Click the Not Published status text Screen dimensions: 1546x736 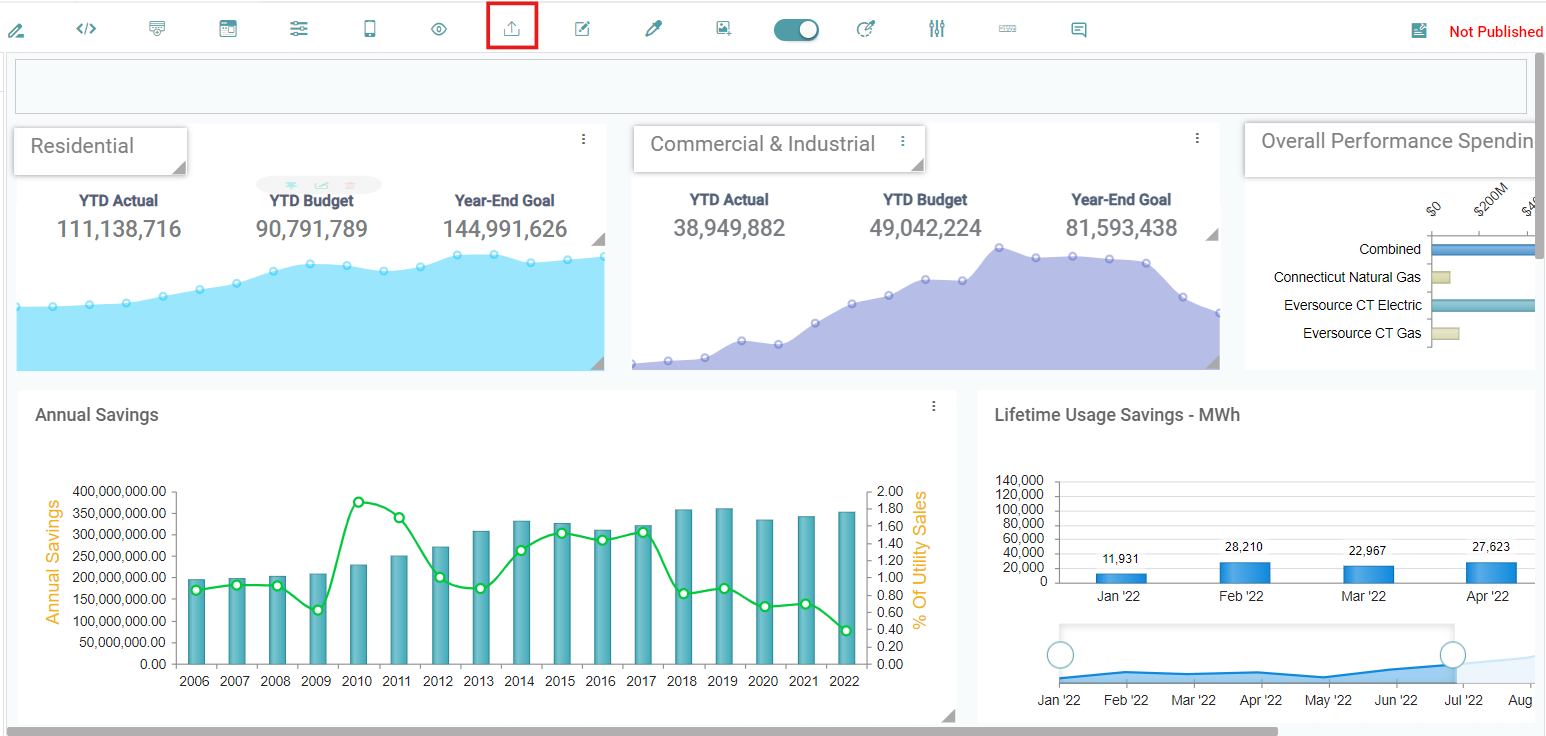pos(1495,32)
